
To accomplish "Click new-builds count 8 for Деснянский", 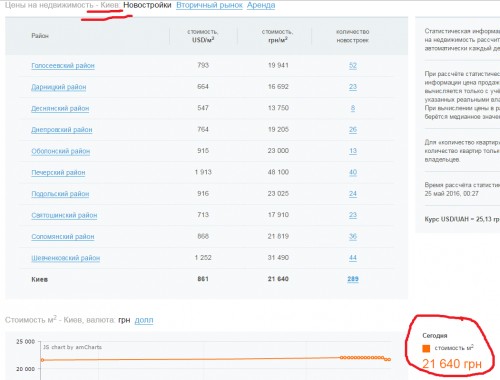I will [x=353, y=108].
